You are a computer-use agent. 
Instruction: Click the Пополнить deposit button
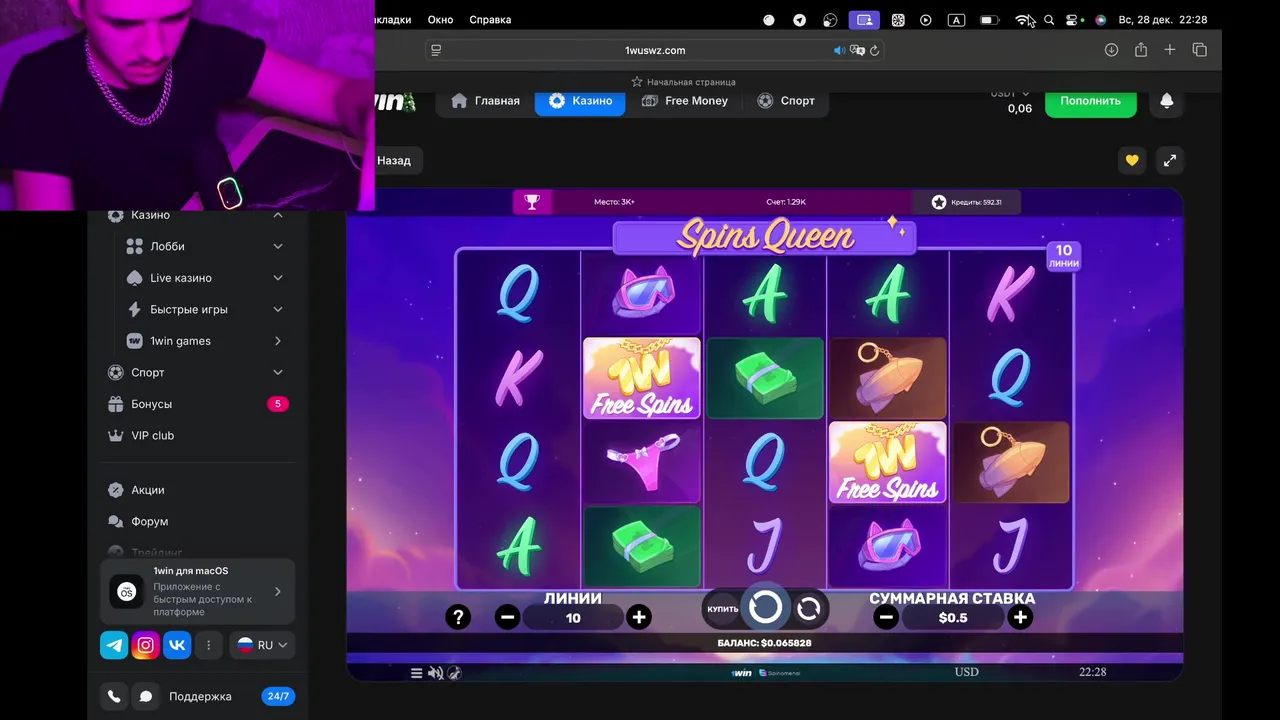[1091, 101]
